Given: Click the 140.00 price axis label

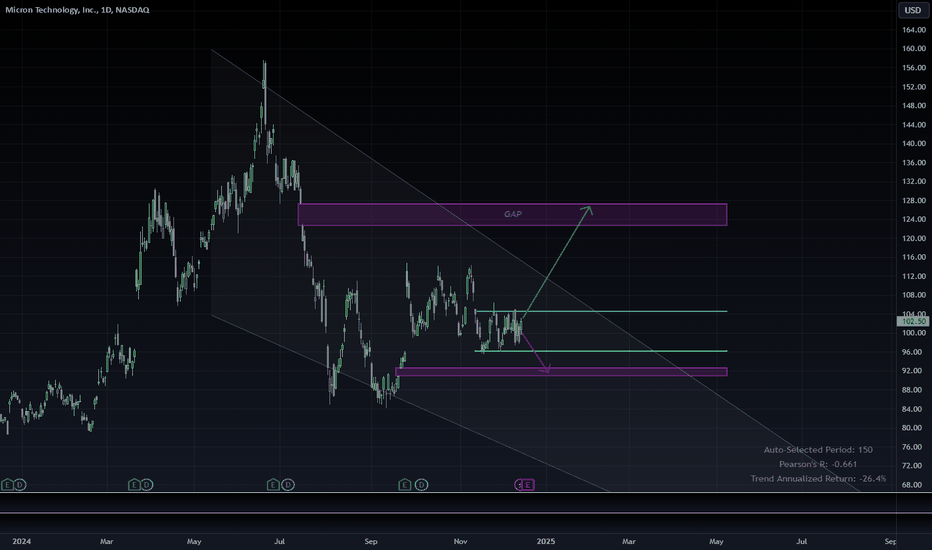Looking at the screenshot, I should click(x=914, y=143).
